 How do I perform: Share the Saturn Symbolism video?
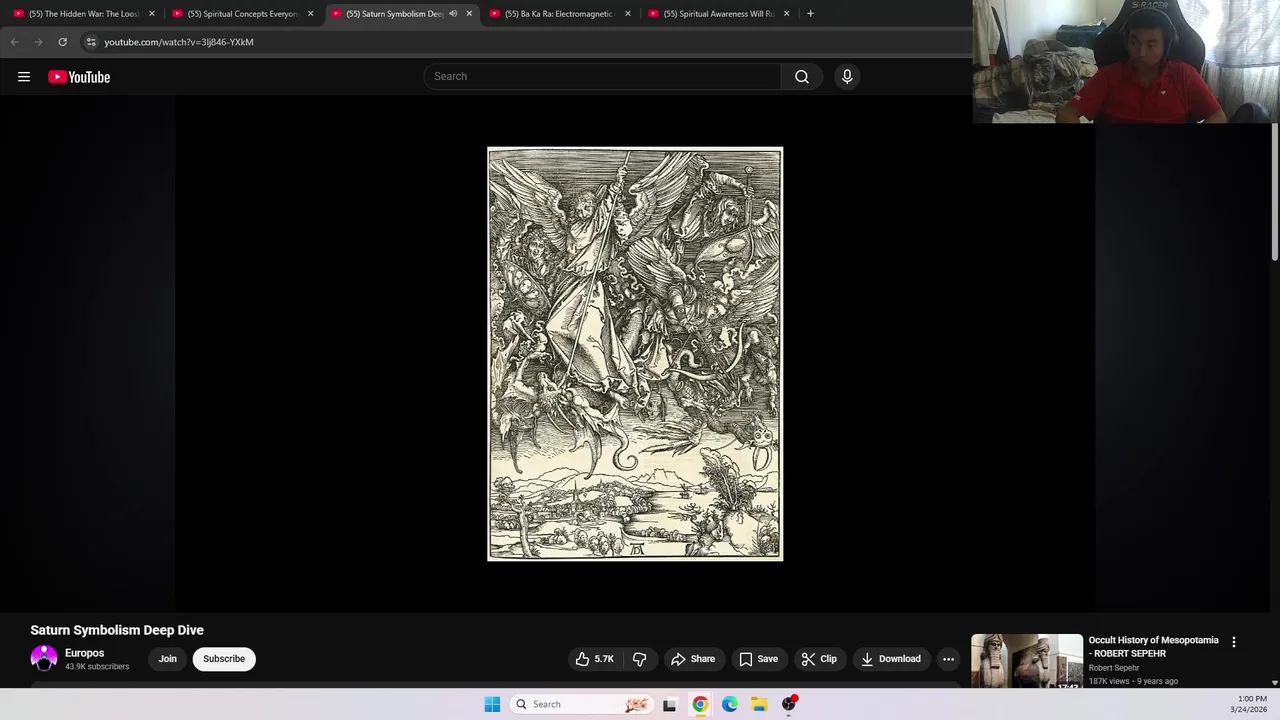tap(693, 659)
